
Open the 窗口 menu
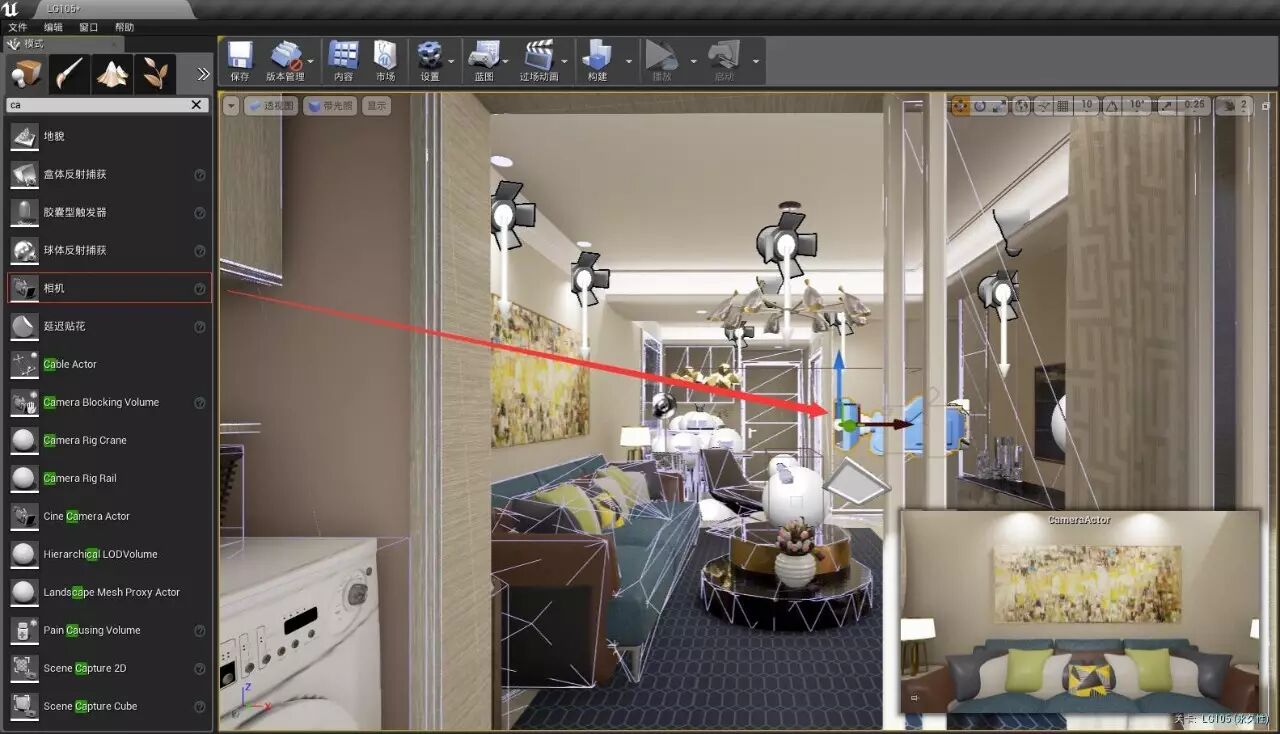click(88, 27)
